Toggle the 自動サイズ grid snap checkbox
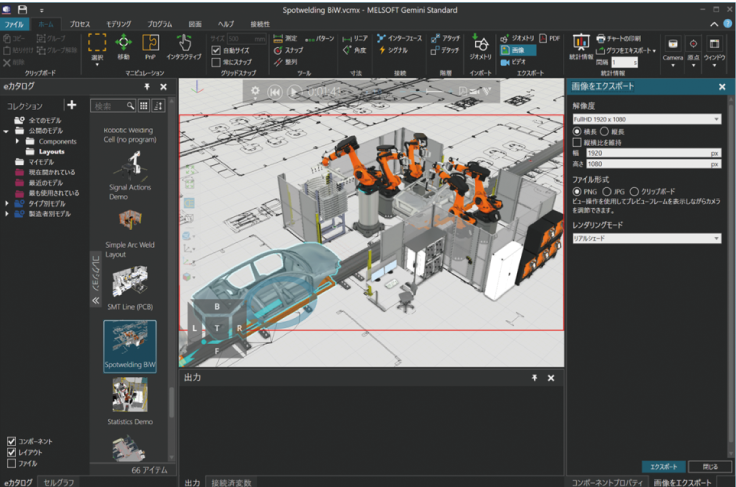This screenshot has width=736, height=487. click(x=216, y=49)
